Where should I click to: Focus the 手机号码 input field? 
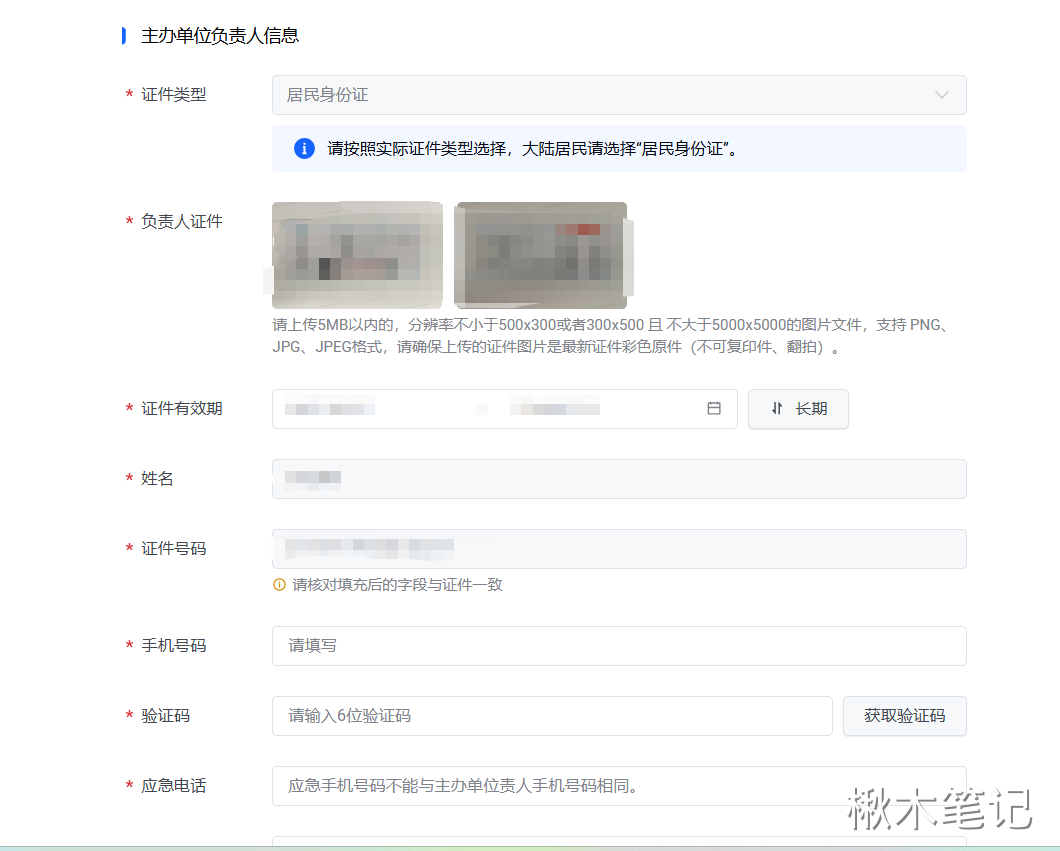[x=619, y=646]
